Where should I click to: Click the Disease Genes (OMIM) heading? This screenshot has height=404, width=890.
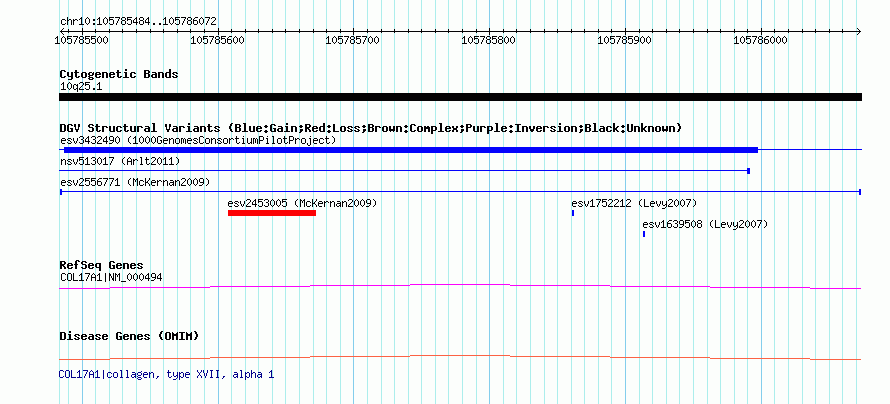(x=129, y=336)
